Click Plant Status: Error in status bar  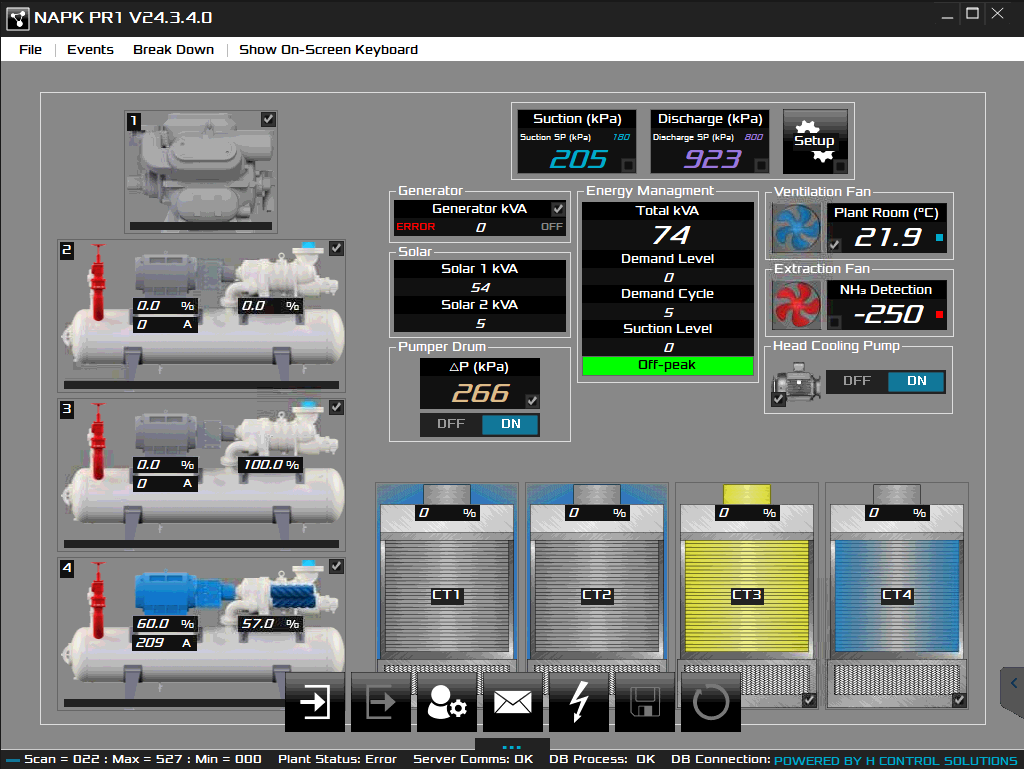coord(337,759)
